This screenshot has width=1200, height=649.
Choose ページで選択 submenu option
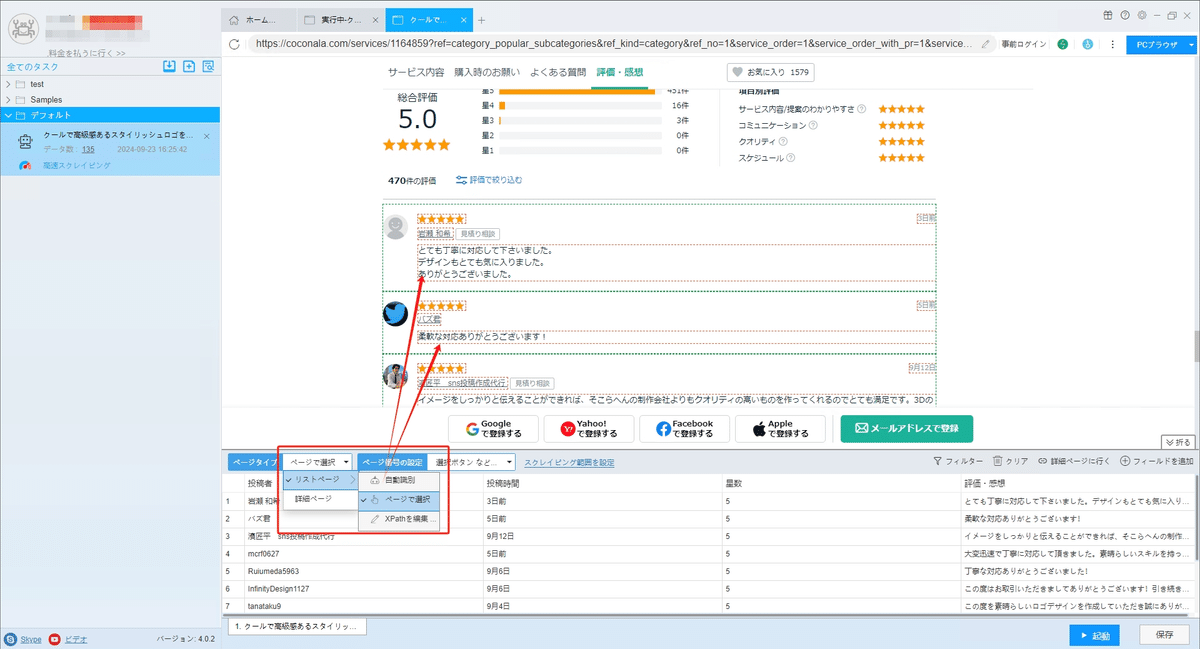399,499
